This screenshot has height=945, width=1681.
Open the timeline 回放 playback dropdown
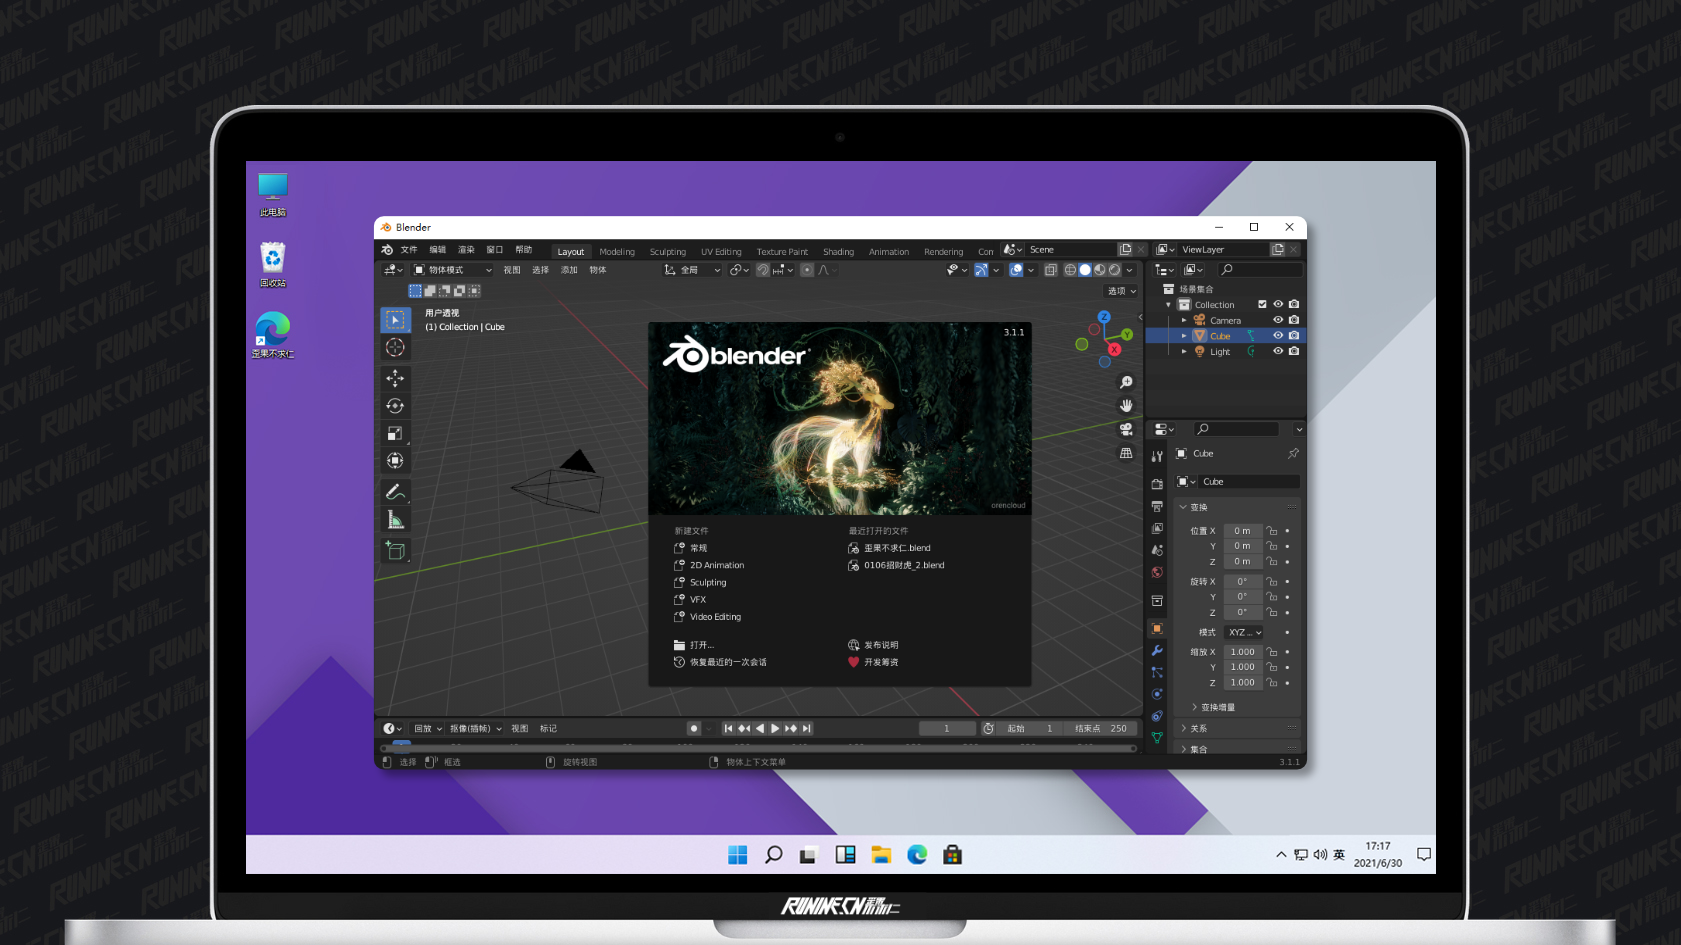(x=428, y=728)
